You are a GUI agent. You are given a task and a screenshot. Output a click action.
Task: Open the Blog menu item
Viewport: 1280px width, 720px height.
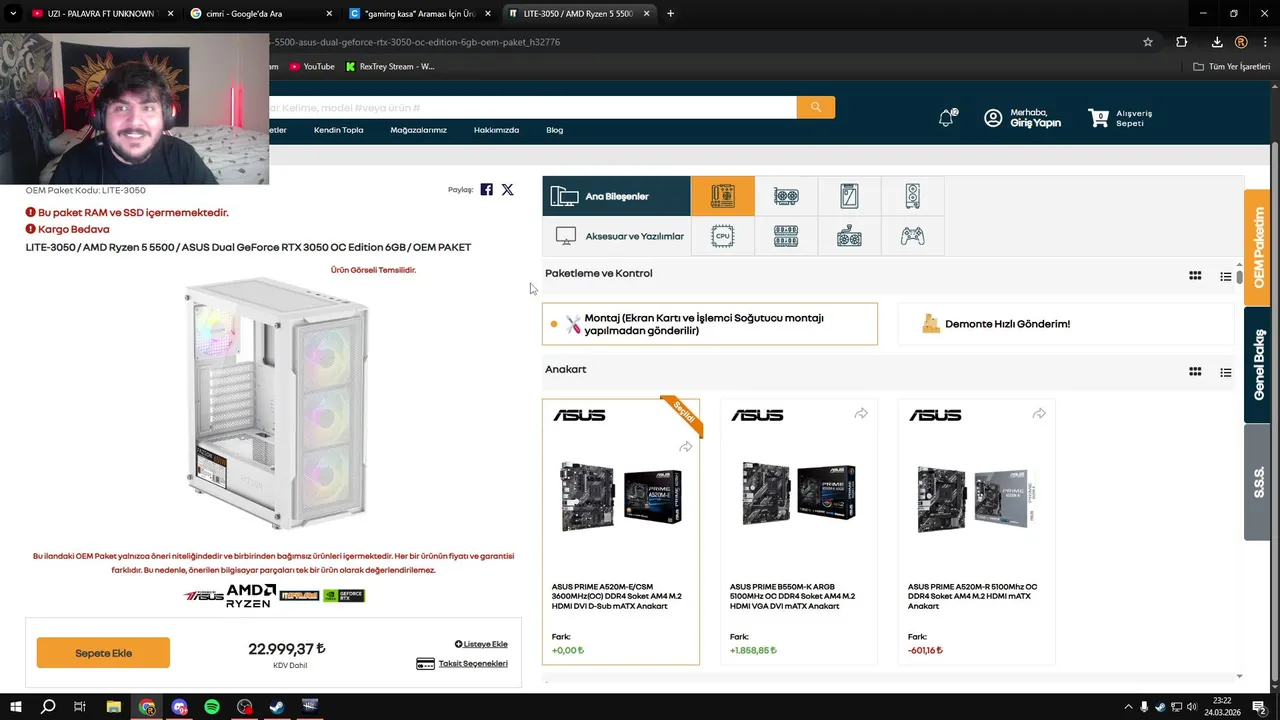tap(554, 130)
